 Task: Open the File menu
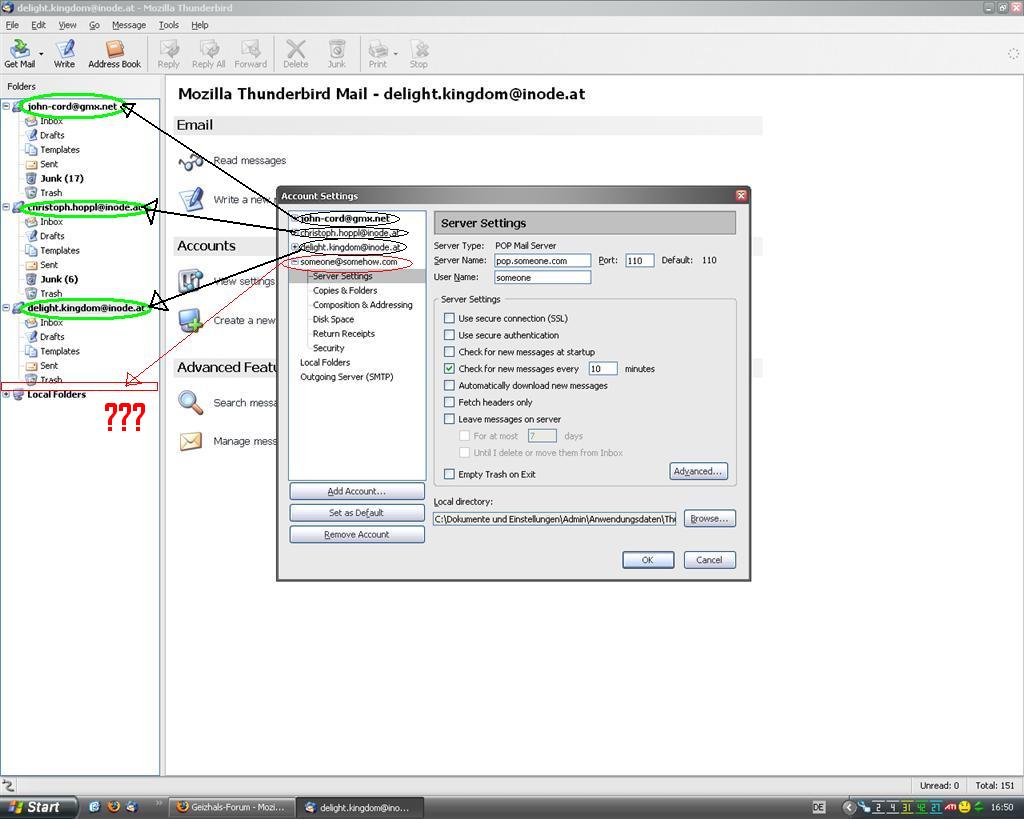[12, 25]
